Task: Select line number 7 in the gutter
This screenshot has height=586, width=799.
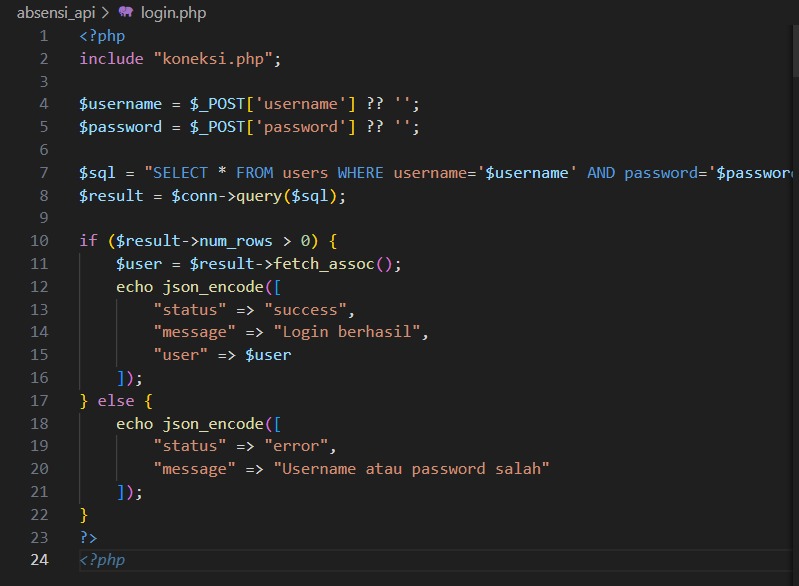Action: tap(43, 173)
